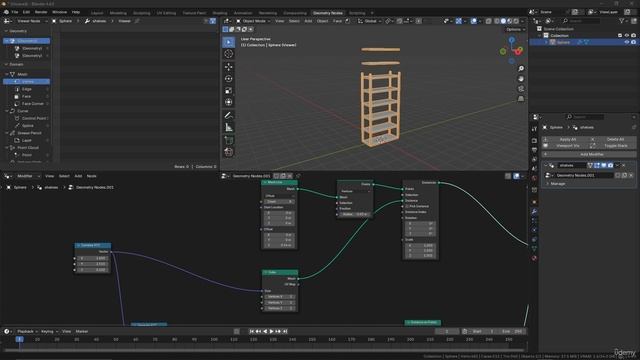Toggle the viewport overlays button
This screenshot has width=640, height=360.
point(473,21)
